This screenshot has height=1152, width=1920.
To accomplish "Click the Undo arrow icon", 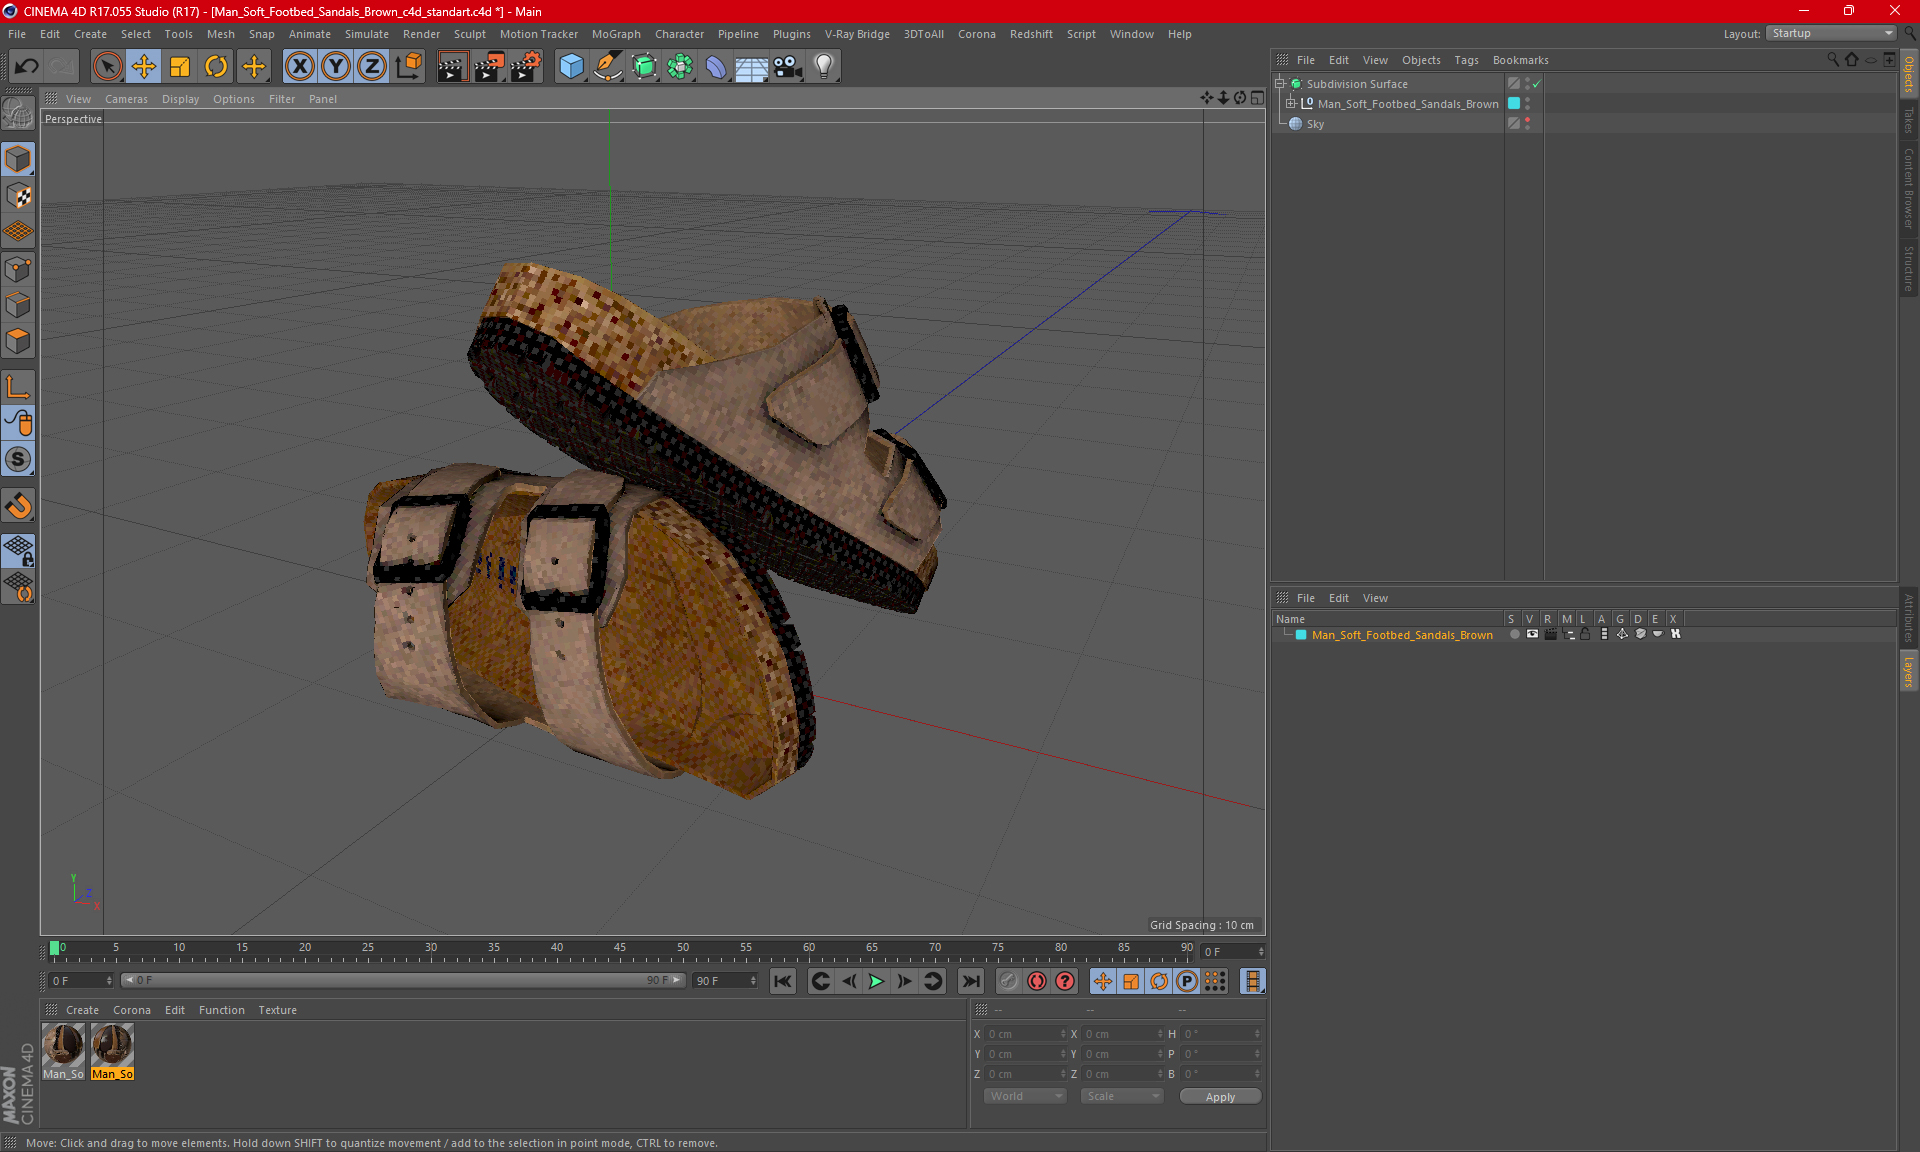I will 26,67.
